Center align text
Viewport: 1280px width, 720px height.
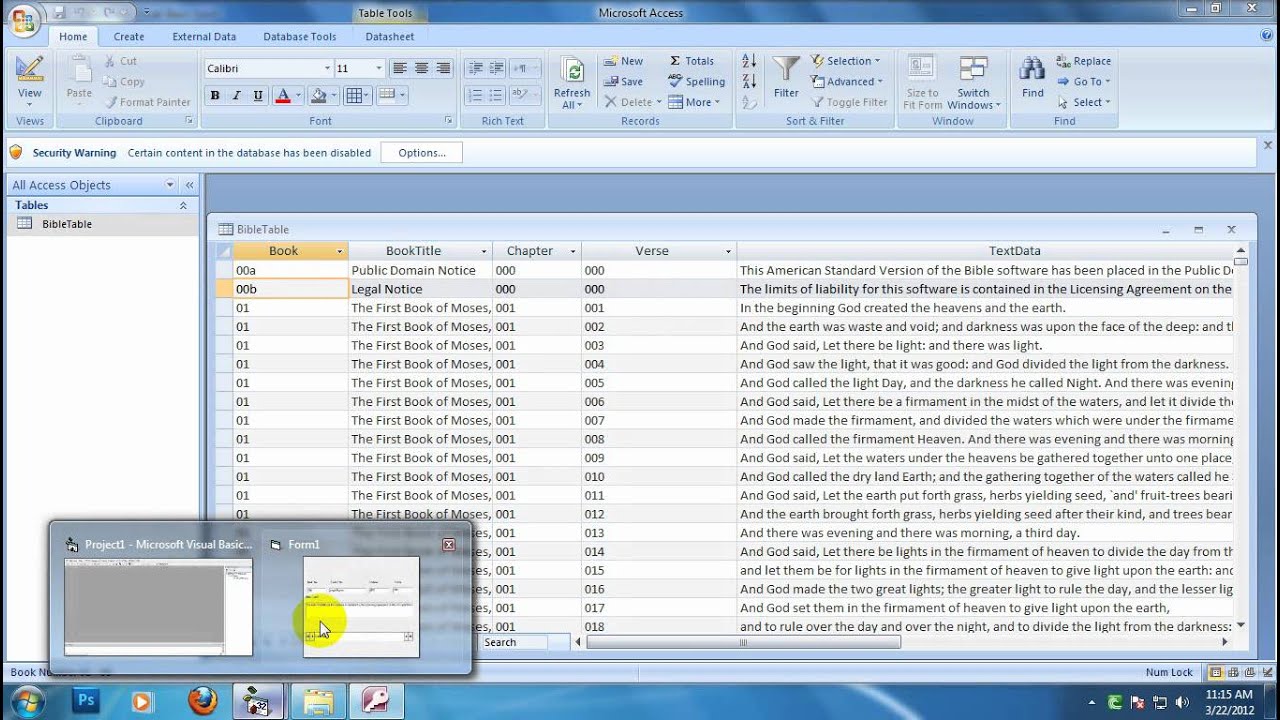click(422, 68)
